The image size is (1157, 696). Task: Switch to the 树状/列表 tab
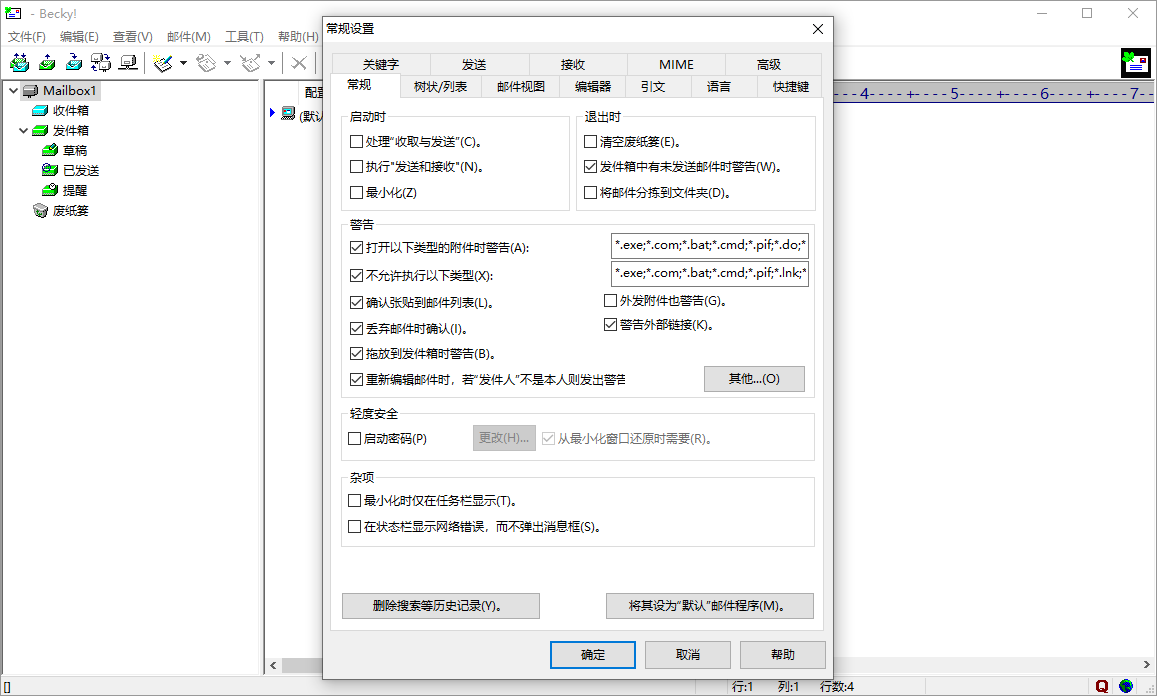click(441, 86)
